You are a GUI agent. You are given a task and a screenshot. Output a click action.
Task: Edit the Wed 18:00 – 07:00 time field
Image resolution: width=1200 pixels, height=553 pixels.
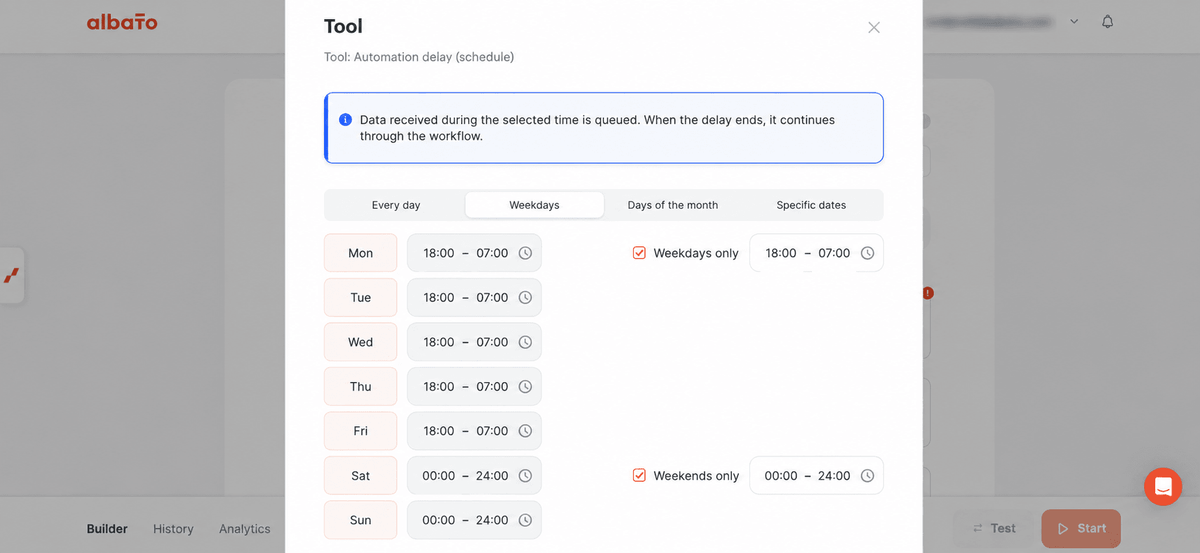point(474,342)
